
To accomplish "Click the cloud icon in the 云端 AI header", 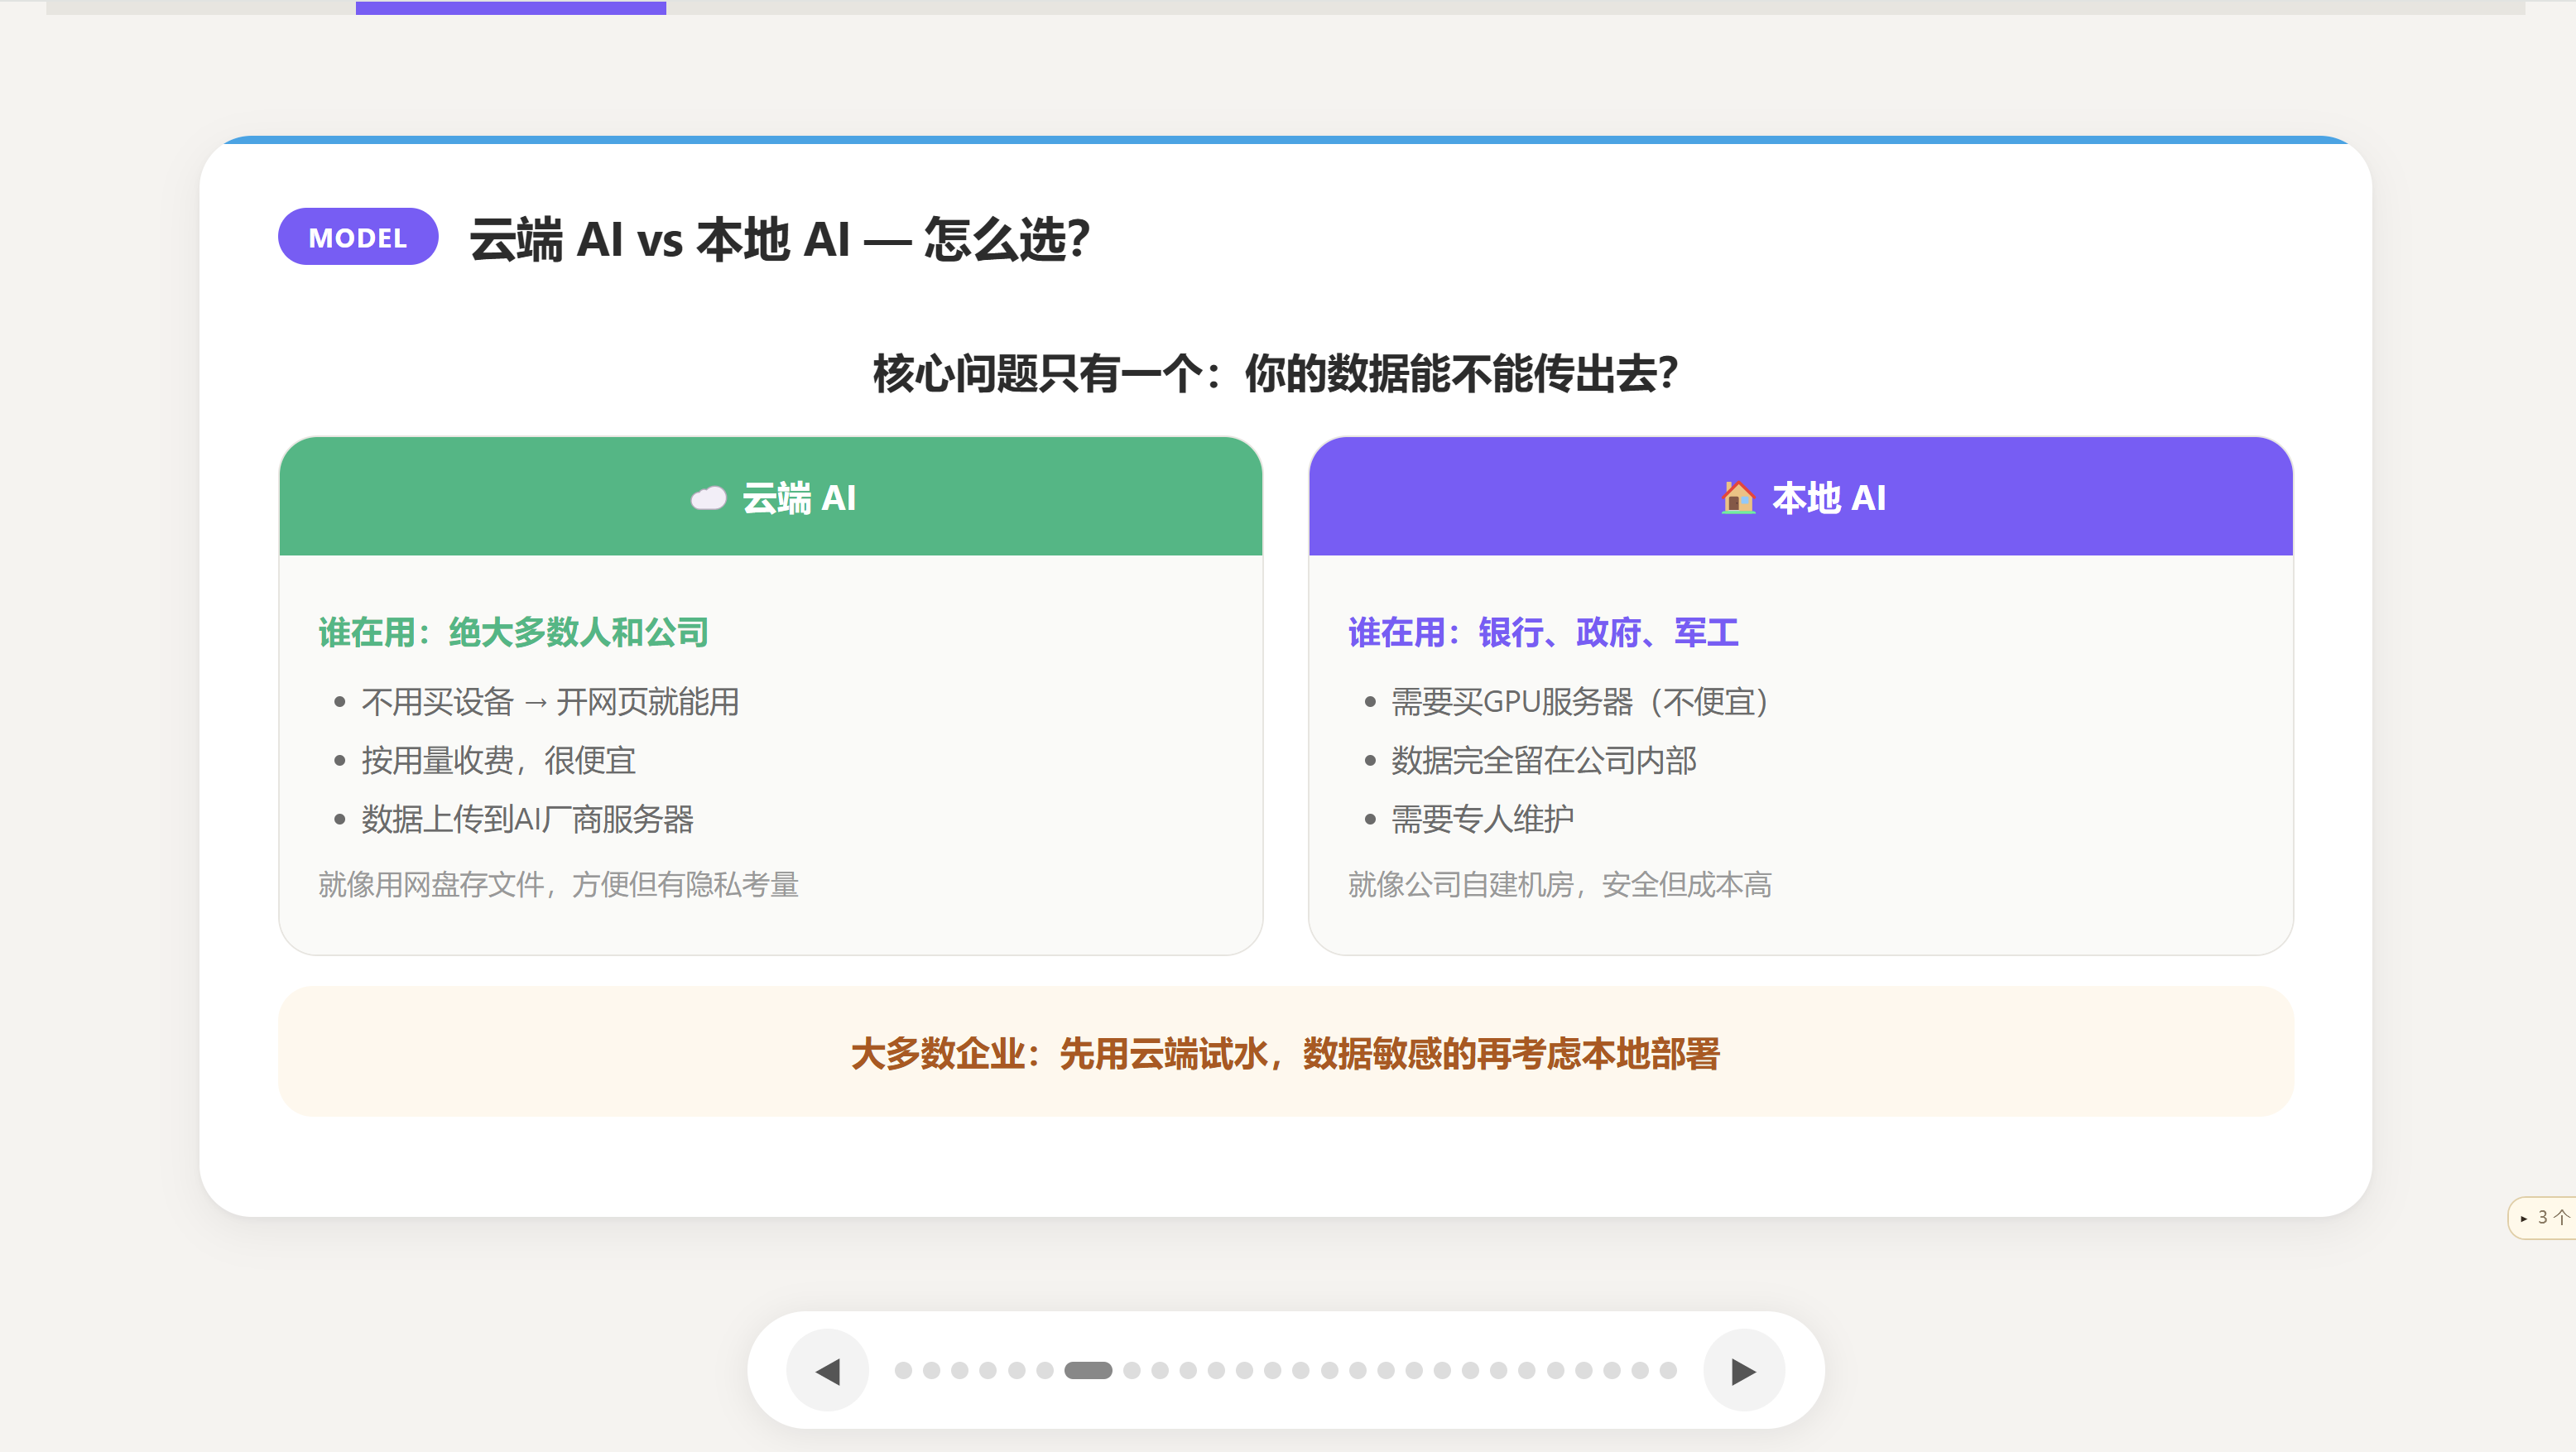I will pos(708,498).
